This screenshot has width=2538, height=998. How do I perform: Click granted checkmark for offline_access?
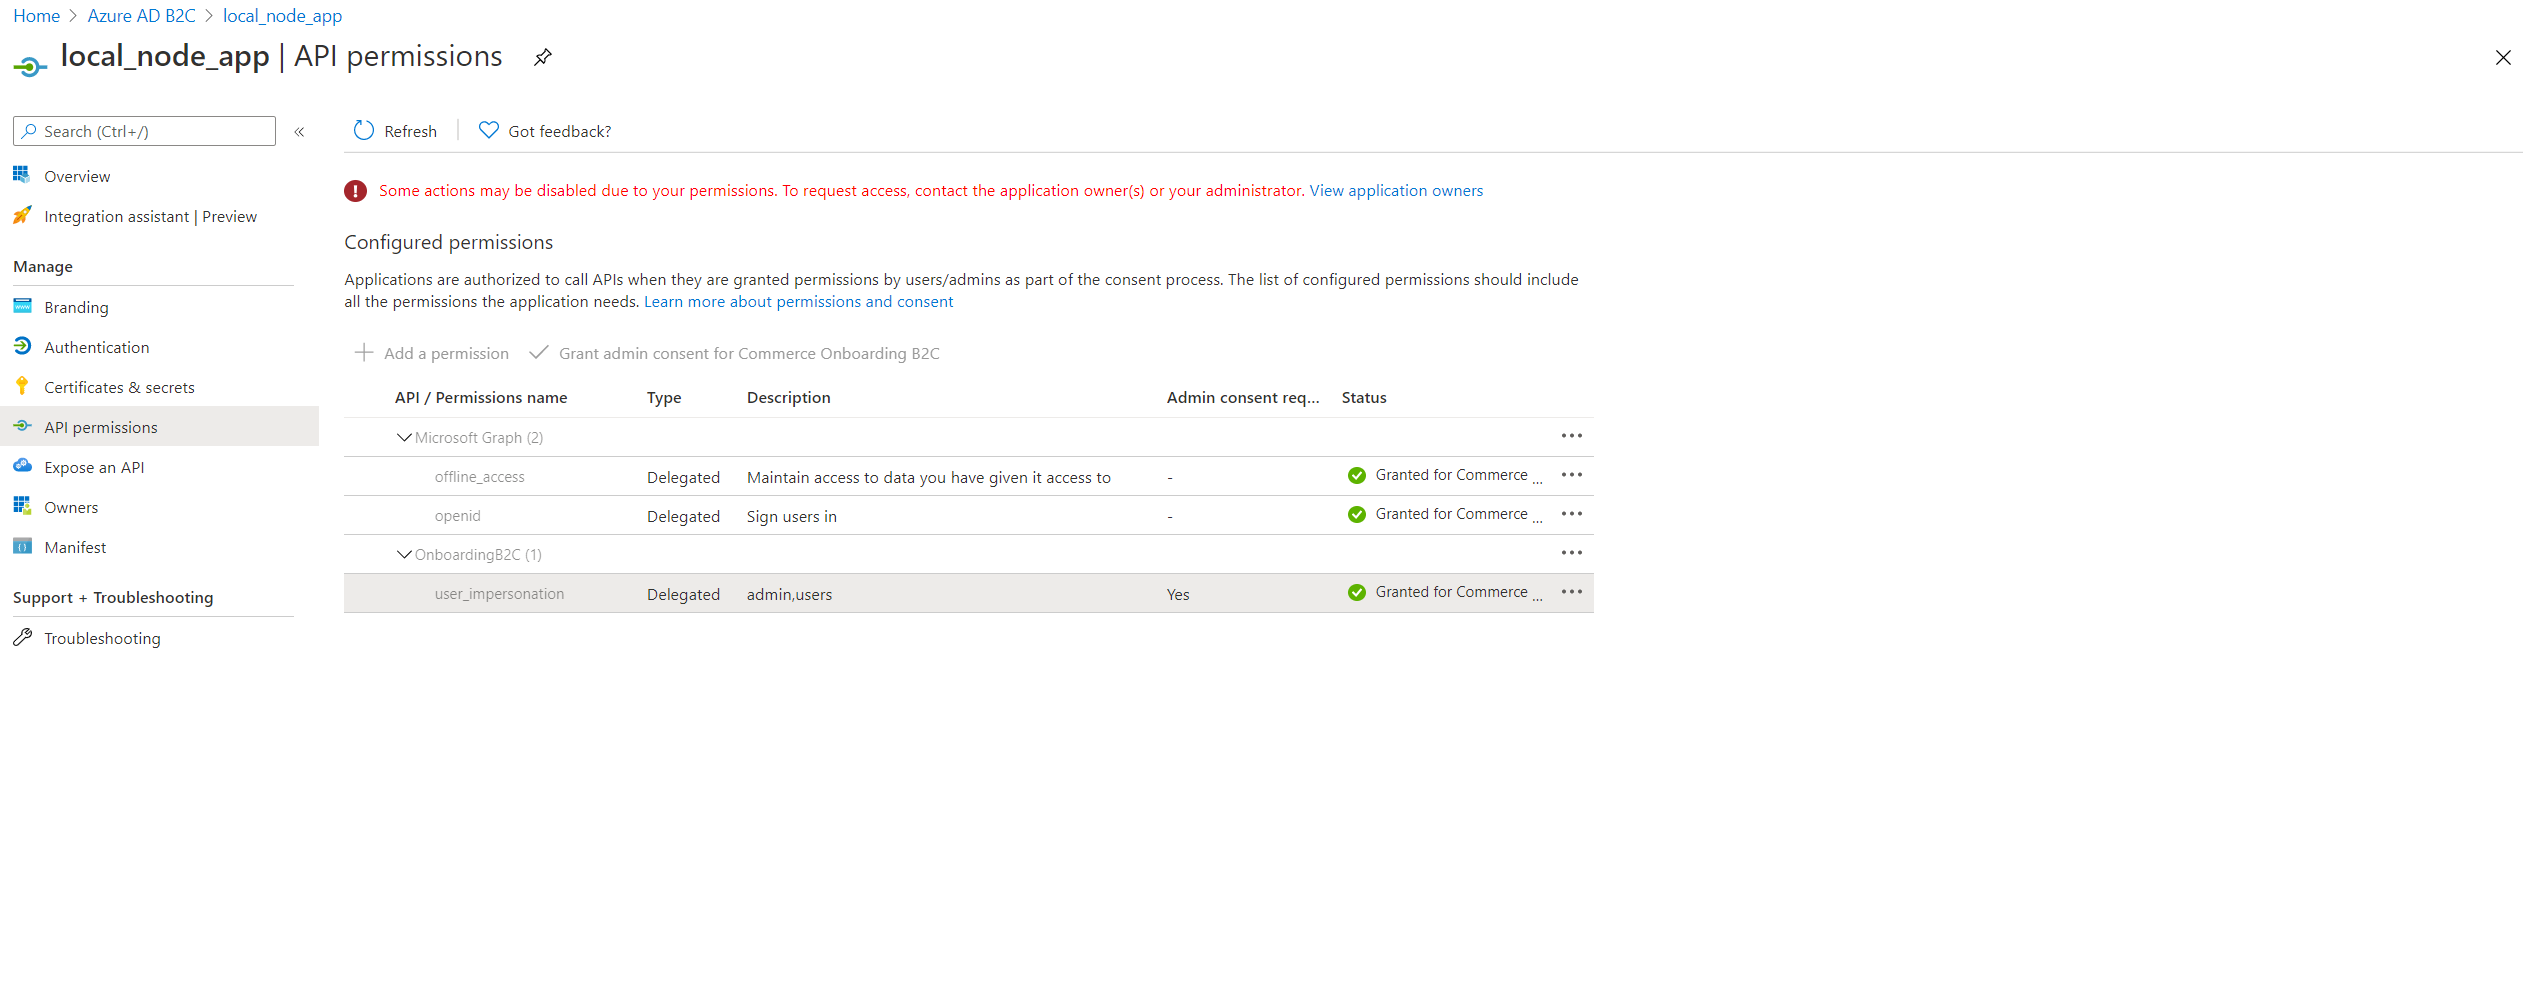(1357, 476)
